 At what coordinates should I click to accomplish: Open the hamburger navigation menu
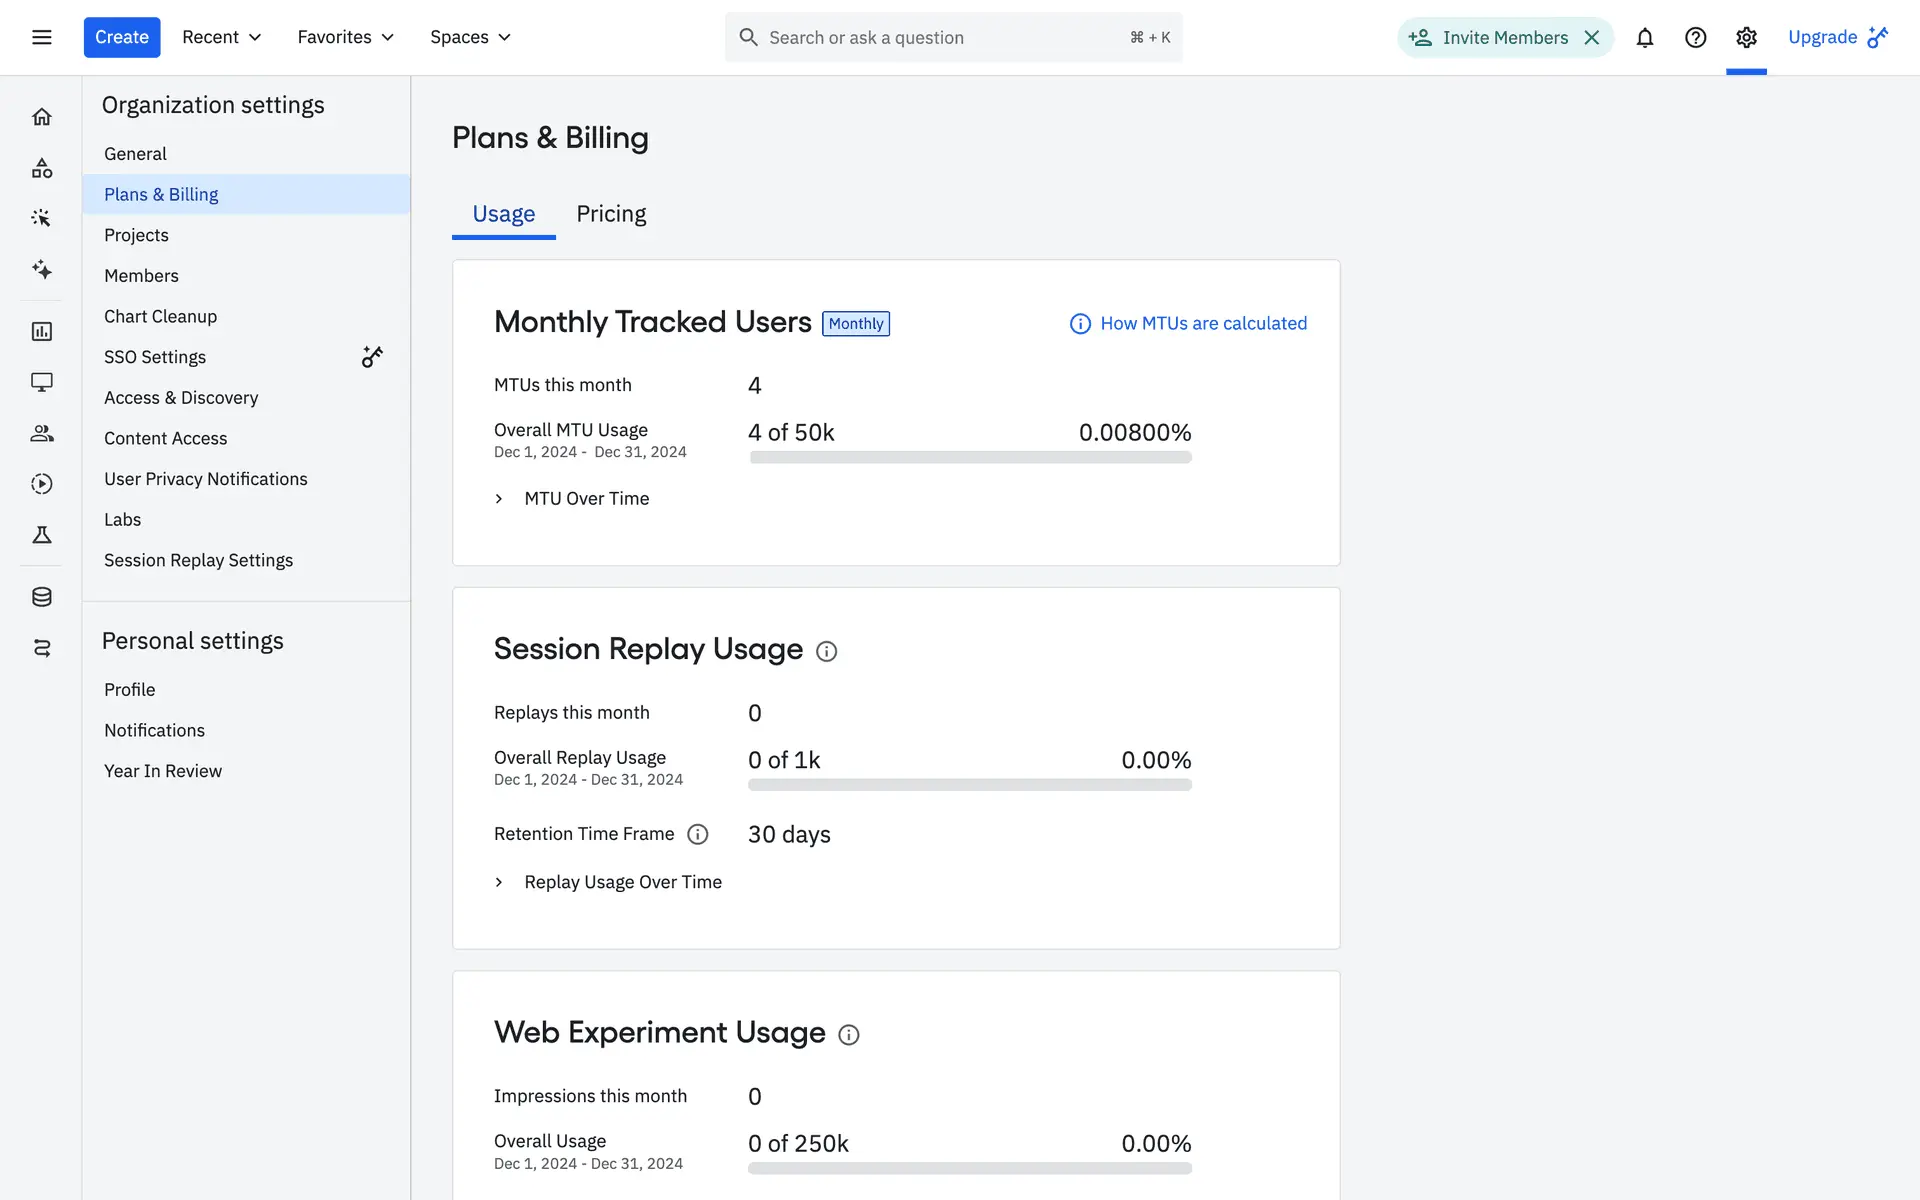coord(41,37)
